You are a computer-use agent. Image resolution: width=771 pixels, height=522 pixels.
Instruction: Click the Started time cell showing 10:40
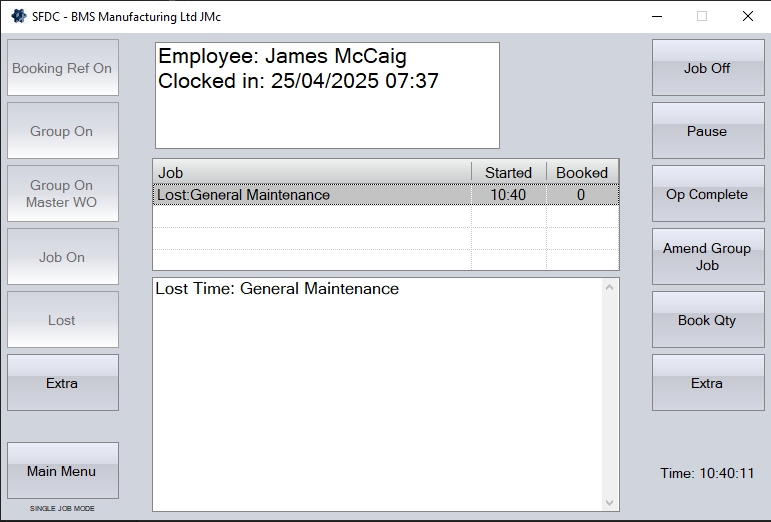[x=508, y=195]
